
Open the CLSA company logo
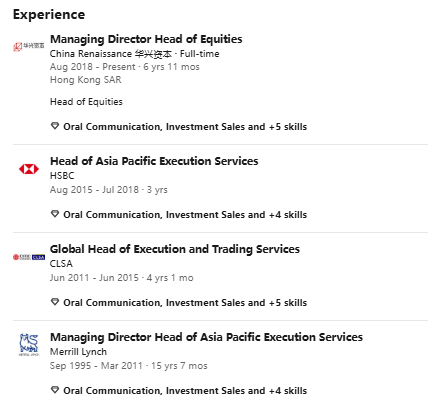[29, 257]
